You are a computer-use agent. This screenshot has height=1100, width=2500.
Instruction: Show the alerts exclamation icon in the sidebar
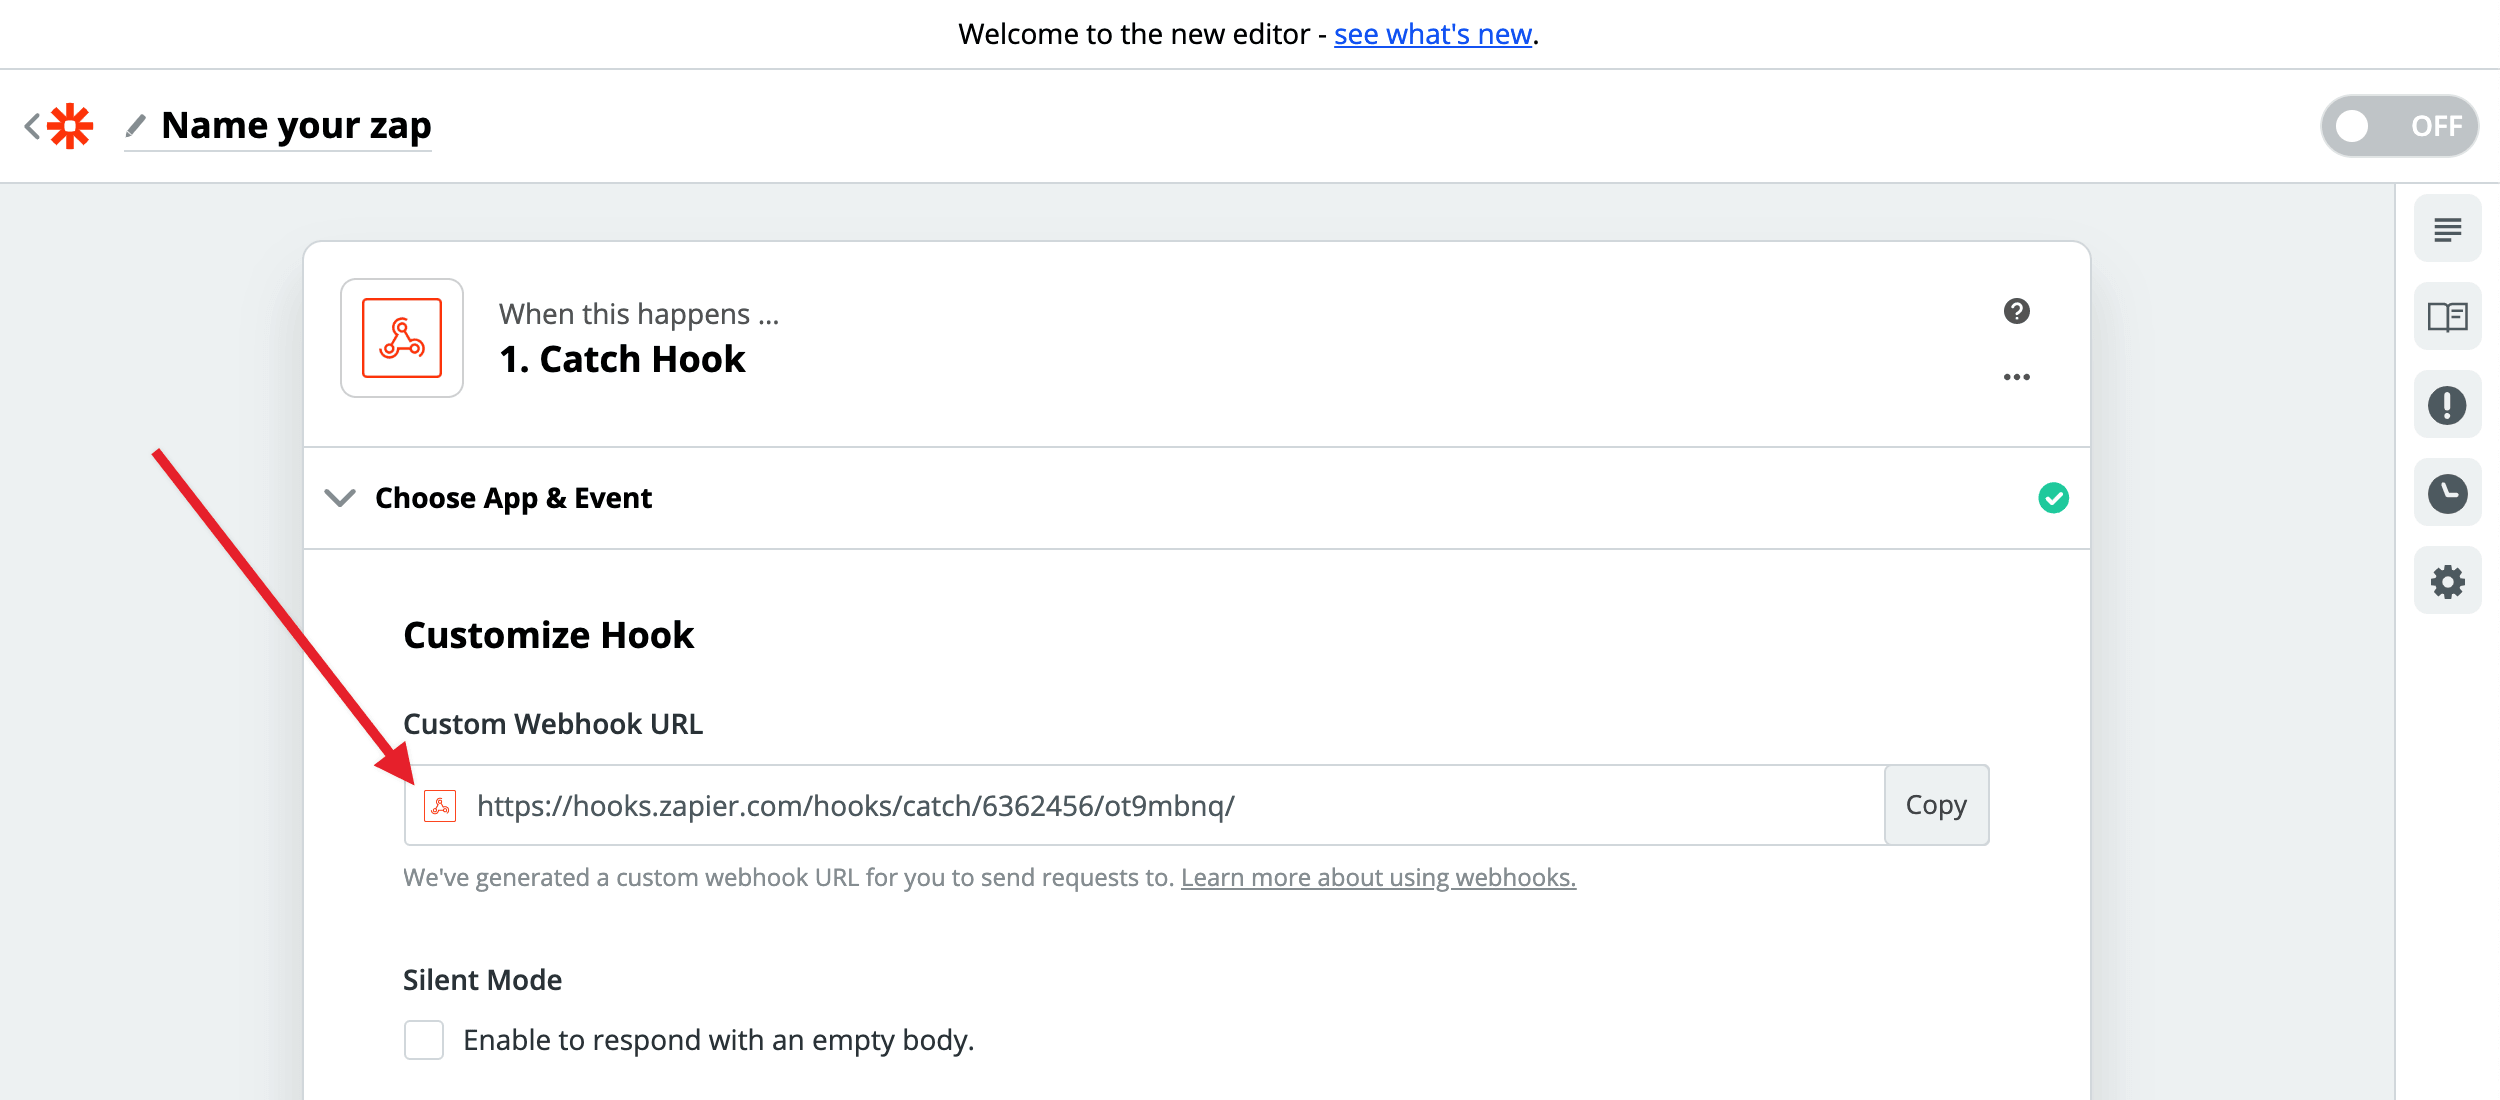click(2447, 405)
